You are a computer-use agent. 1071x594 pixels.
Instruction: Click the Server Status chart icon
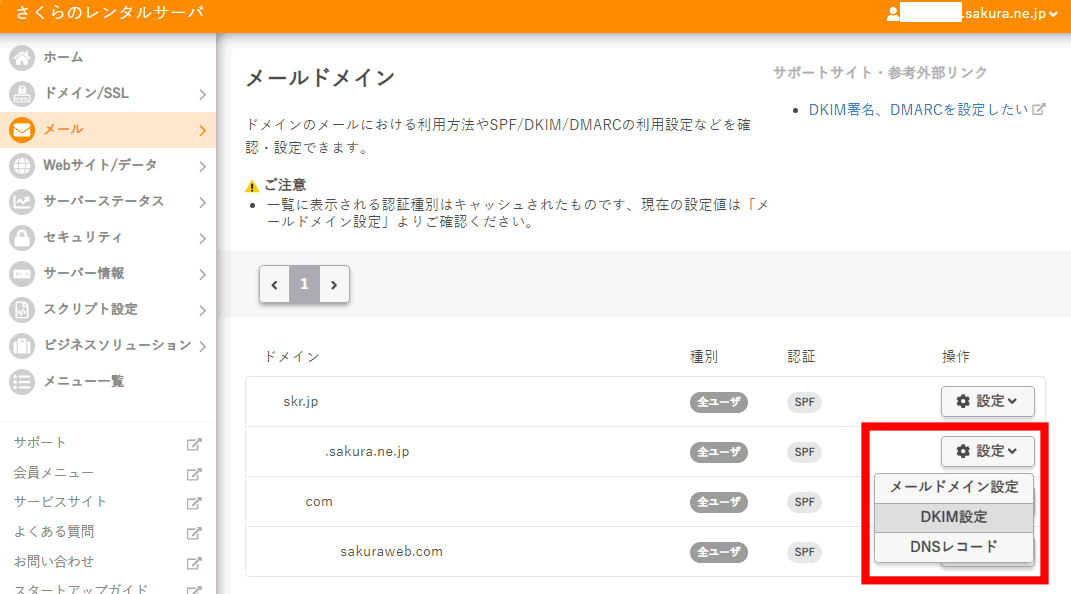pyautogui.click(x=22, y=202)
